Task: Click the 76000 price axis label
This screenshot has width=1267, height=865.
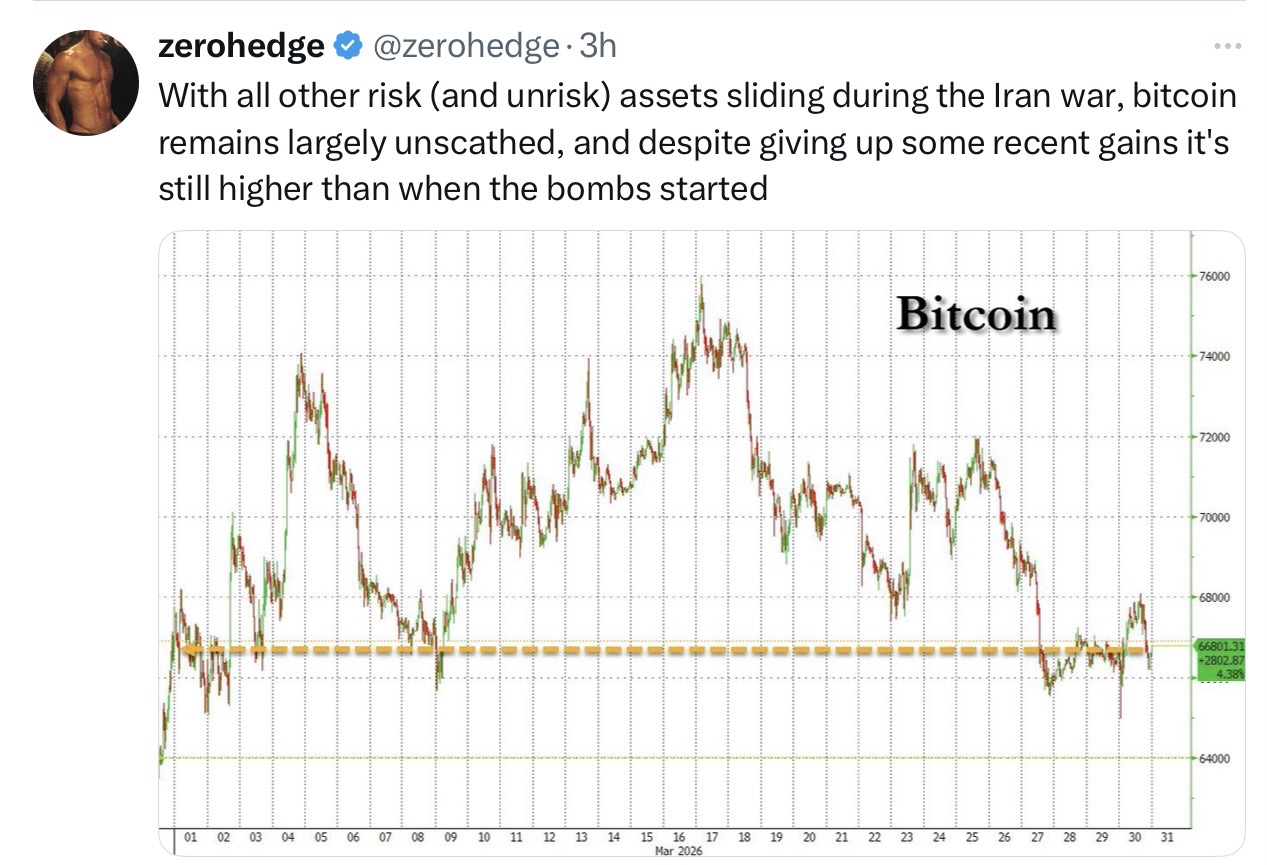Action: point(1213,277)
